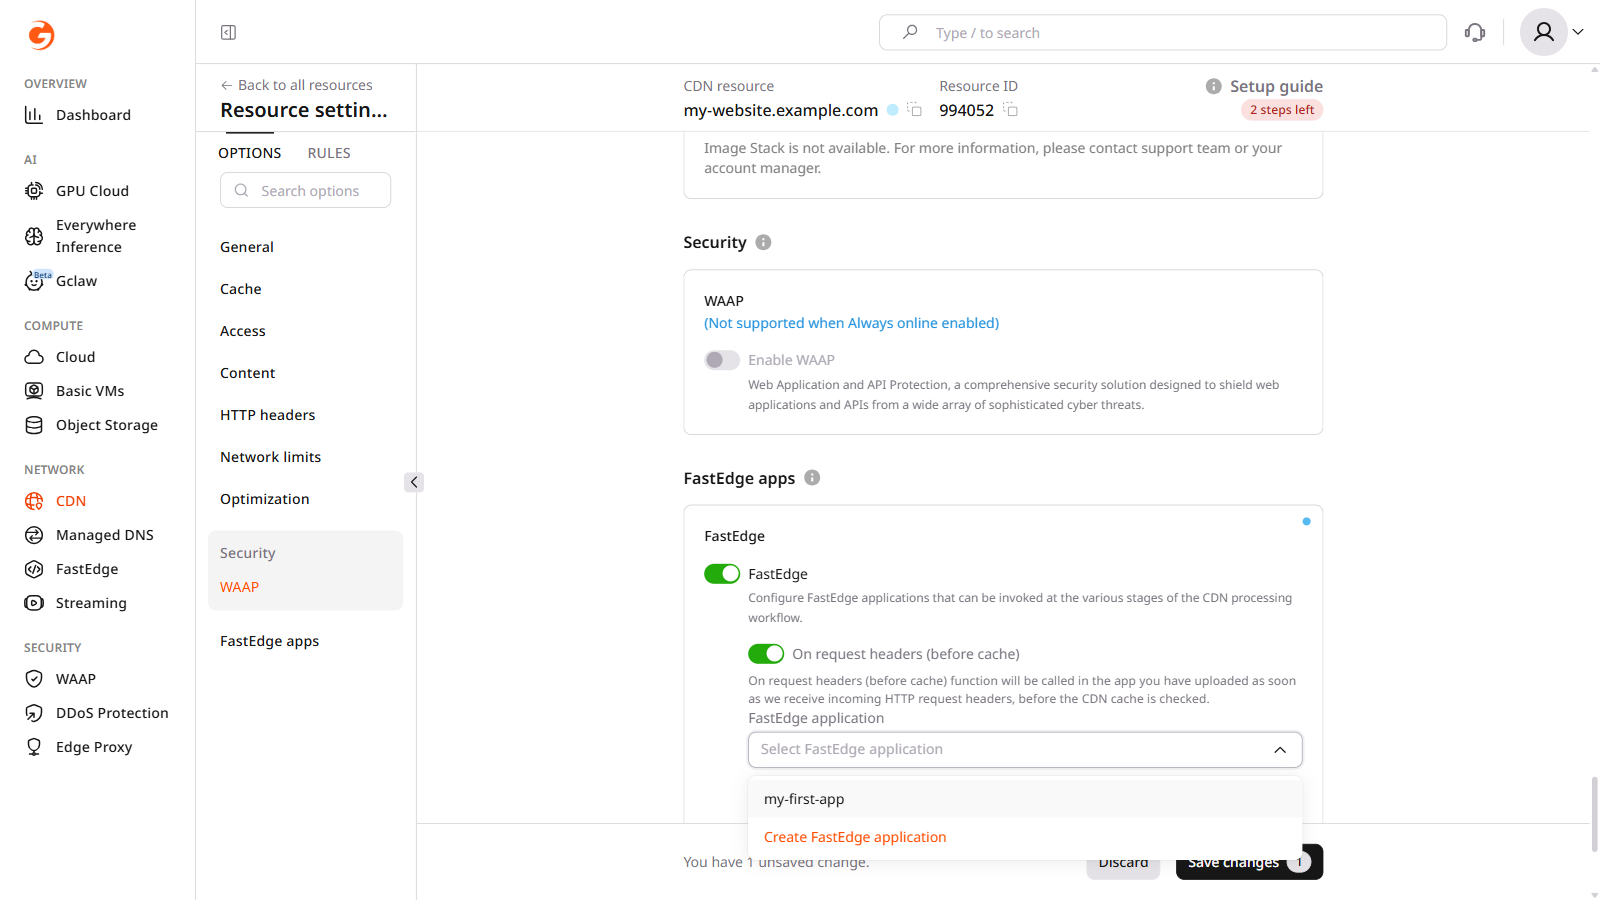The width and height of the screenshot is (1600, 900).
Task: Switch to the OPTIONS tab
Action: pyautogui.click(x=250, y=153)
